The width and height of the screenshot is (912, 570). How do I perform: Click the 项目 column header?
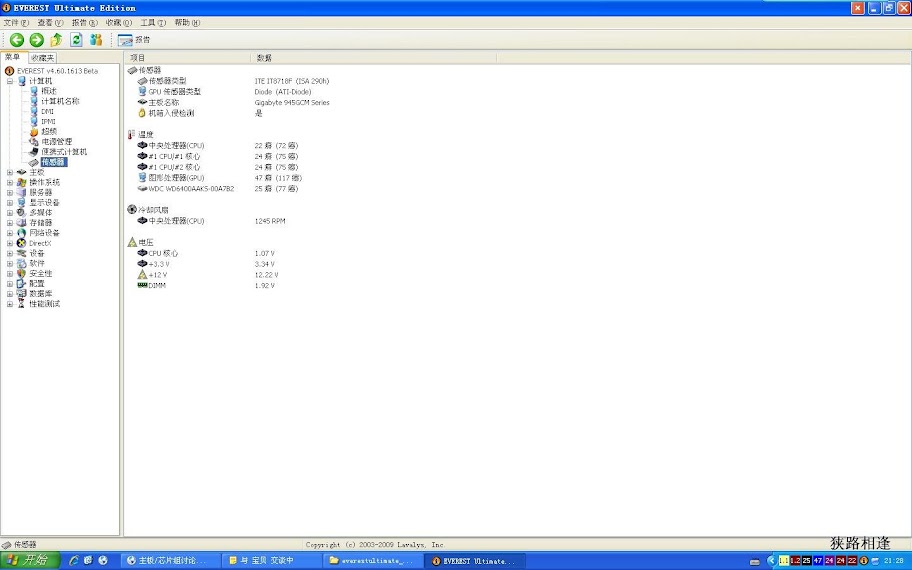pos(187,58)
